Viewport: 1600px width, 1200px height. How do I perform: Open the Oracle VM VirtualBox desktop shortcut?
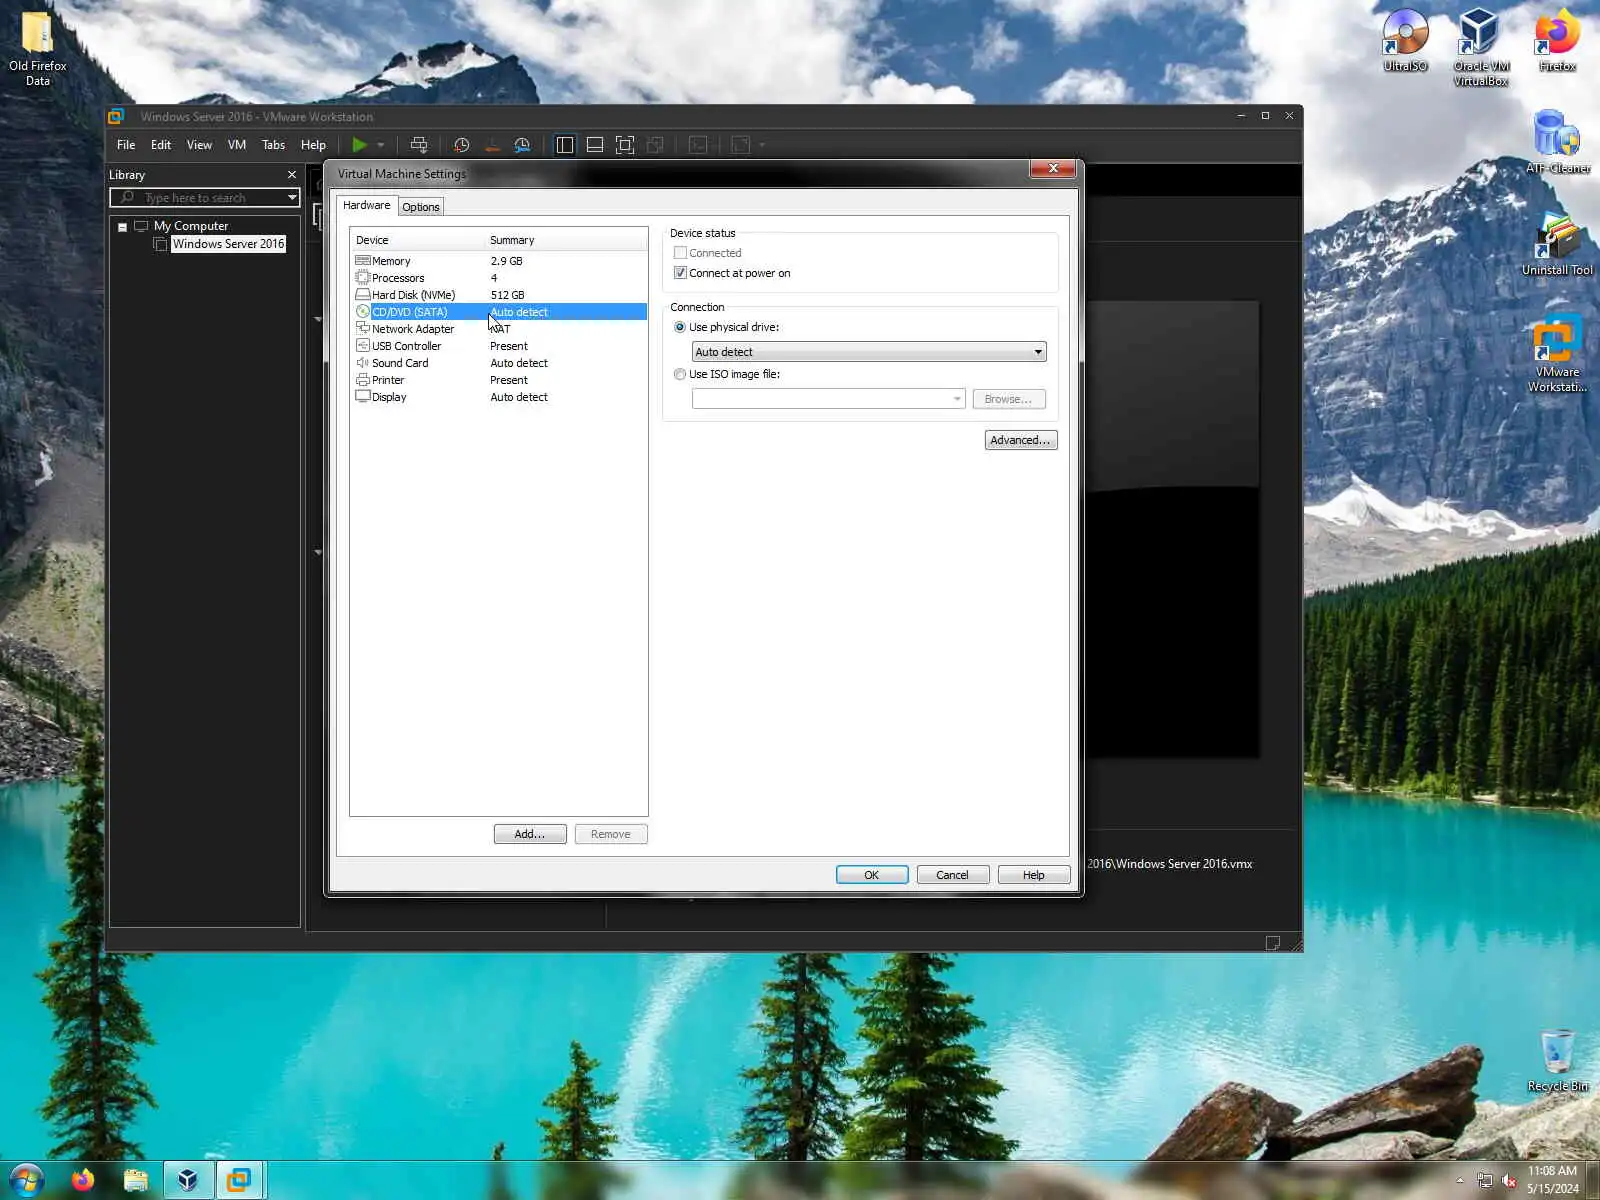[1481, 47]
